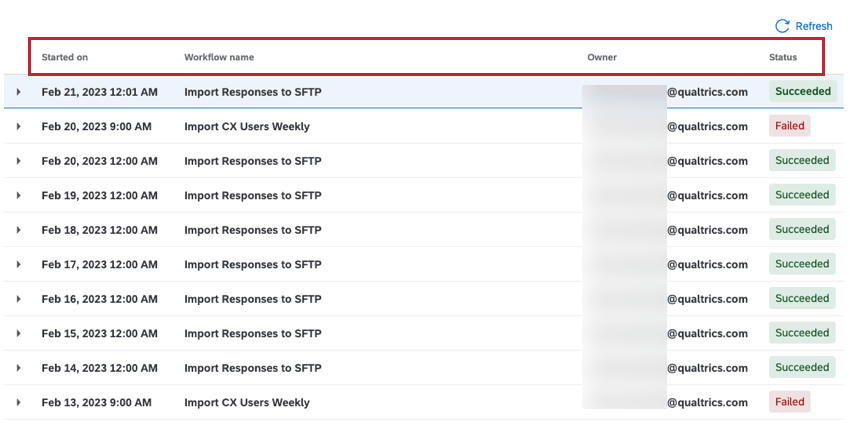Click the Workflow name column header
The height and width of the screenshot is (425, 850).
[219, 57]
